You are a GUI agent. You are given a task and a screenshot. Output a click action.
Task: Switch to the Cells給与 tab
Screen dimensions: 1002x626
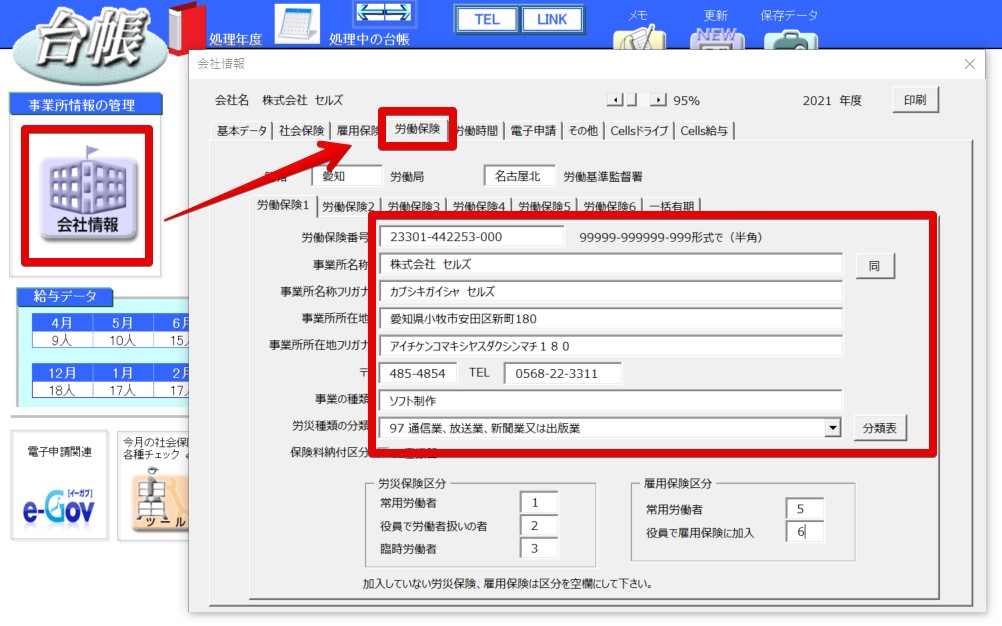click(x=704, y=131)
